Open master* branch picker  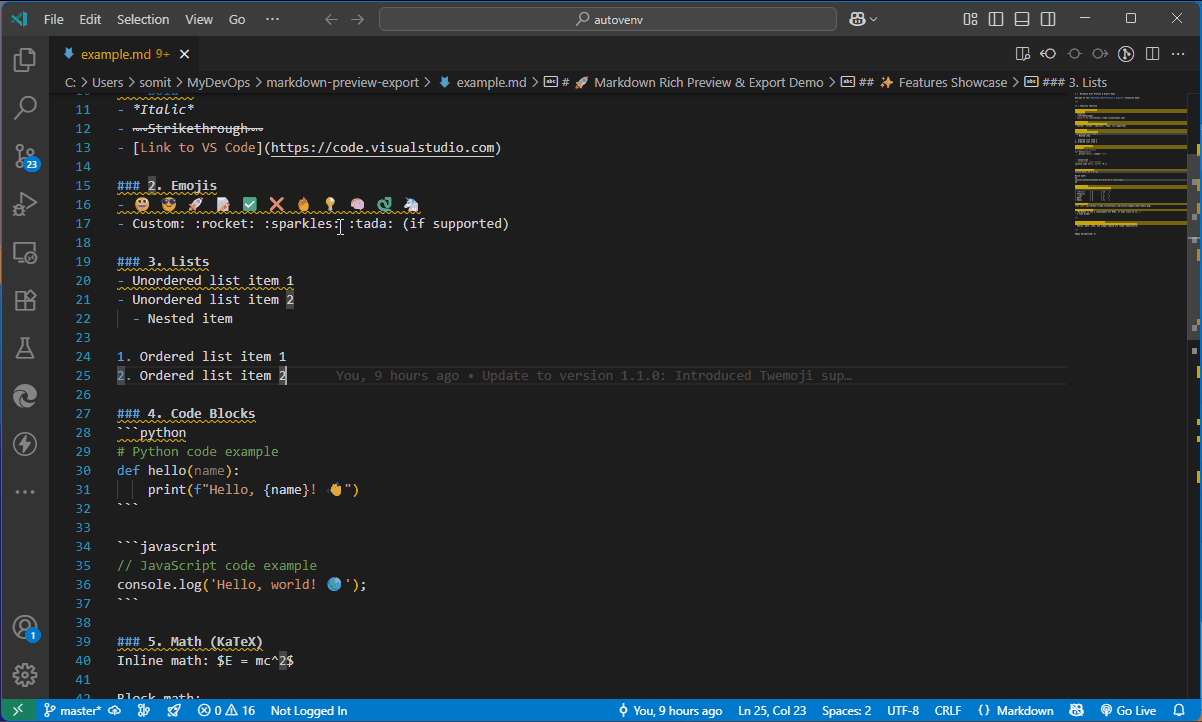coord(72,711)
